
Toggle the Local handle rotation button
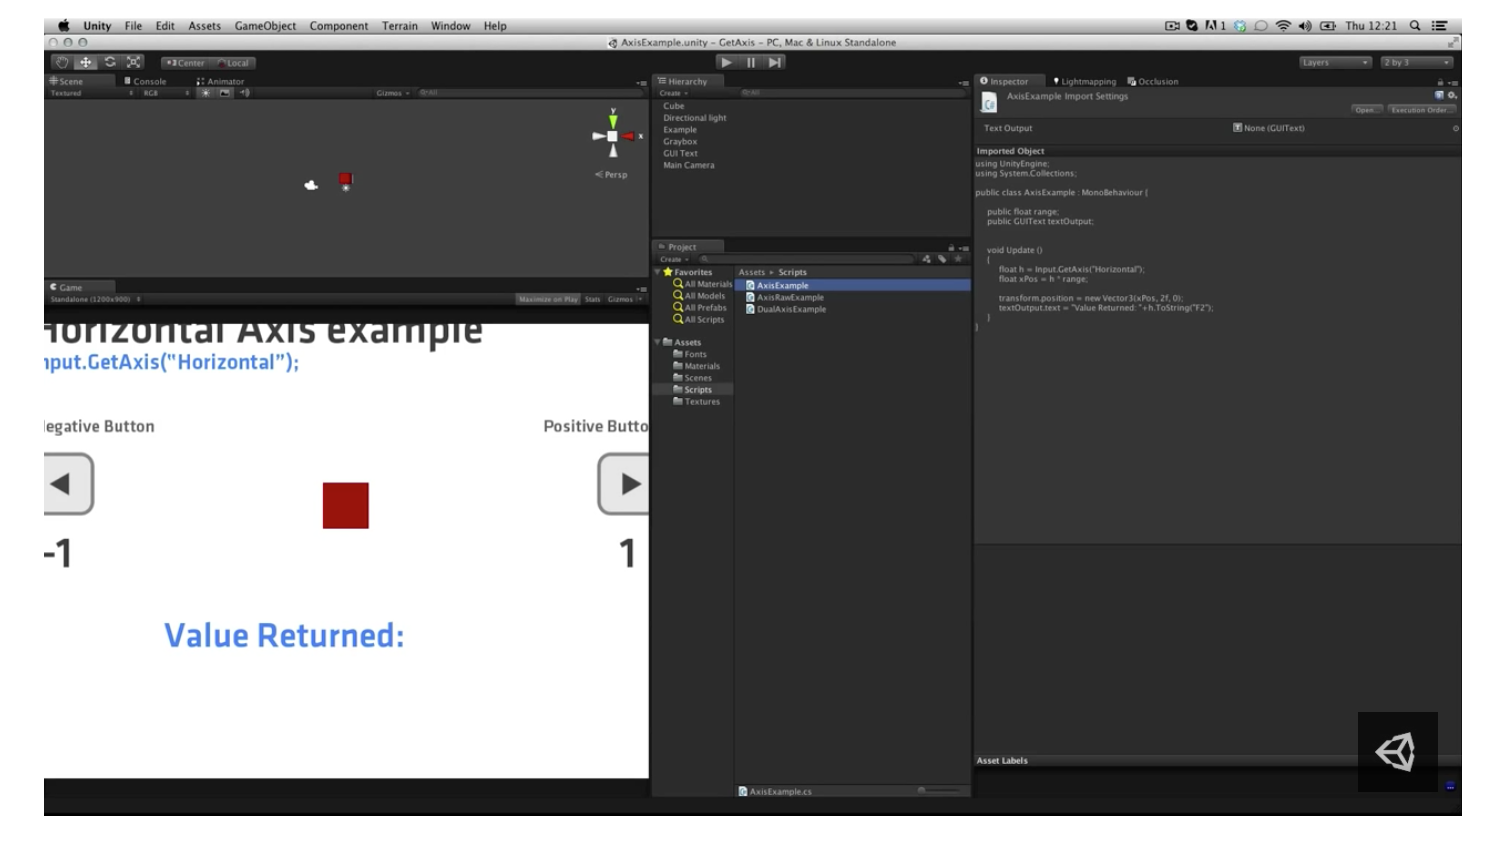tap(233, 63)
